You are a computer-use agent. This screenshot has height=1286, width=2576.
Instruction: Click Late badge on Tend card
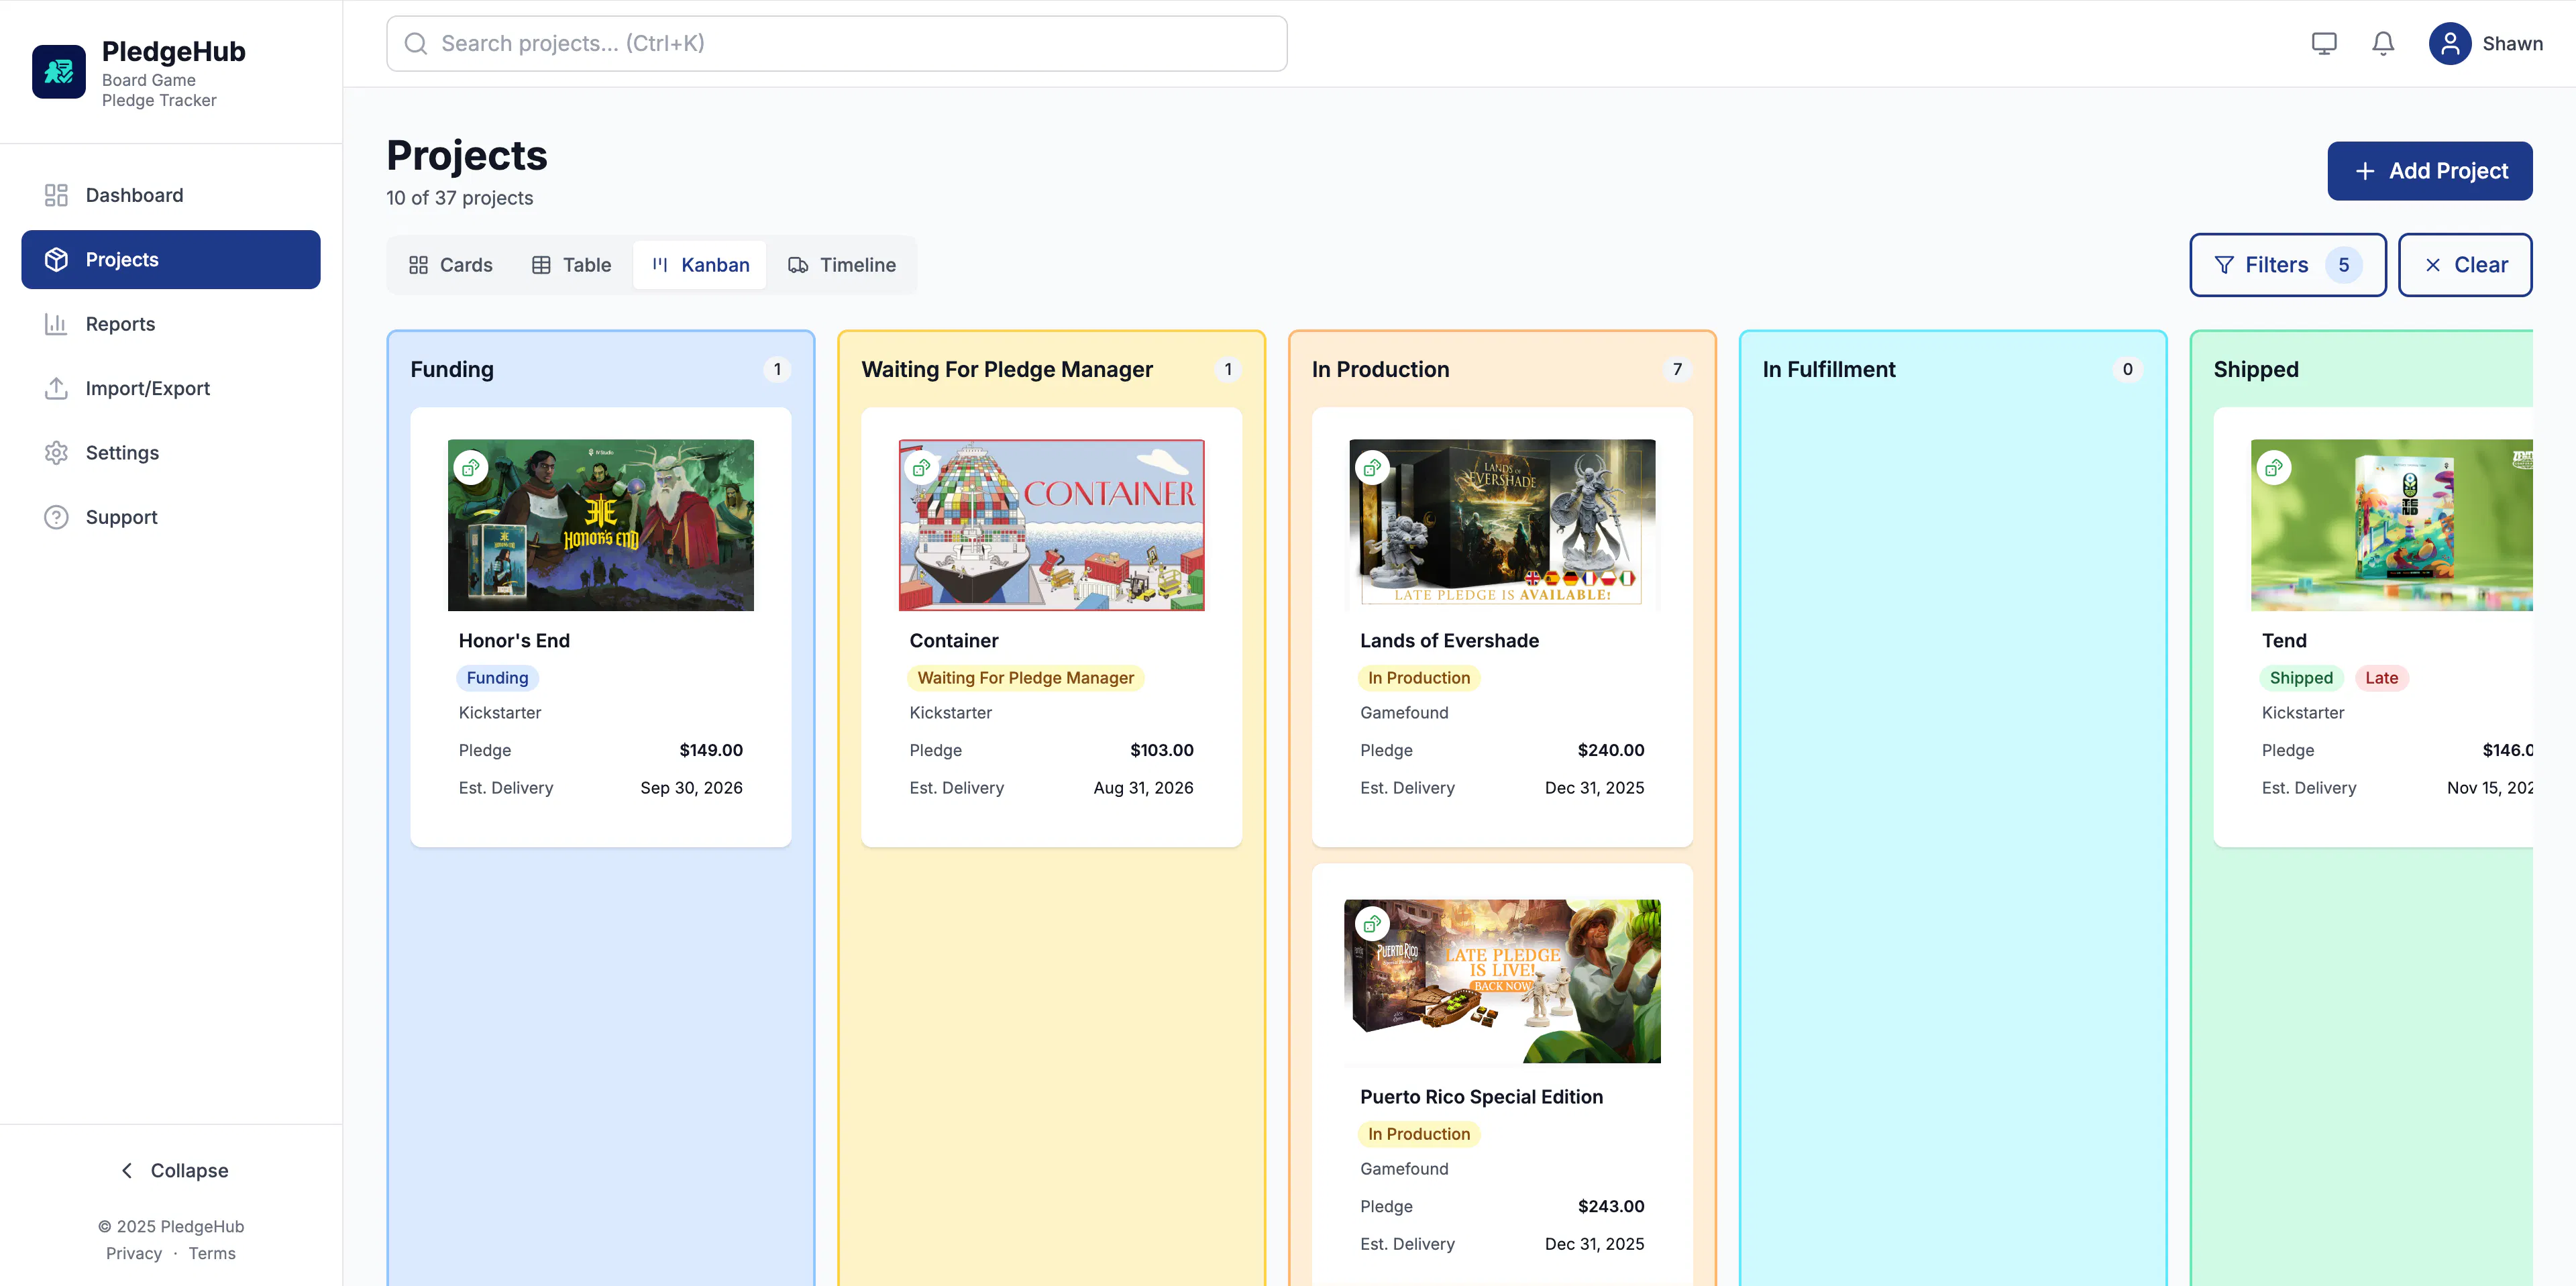tap(2381, 678)
